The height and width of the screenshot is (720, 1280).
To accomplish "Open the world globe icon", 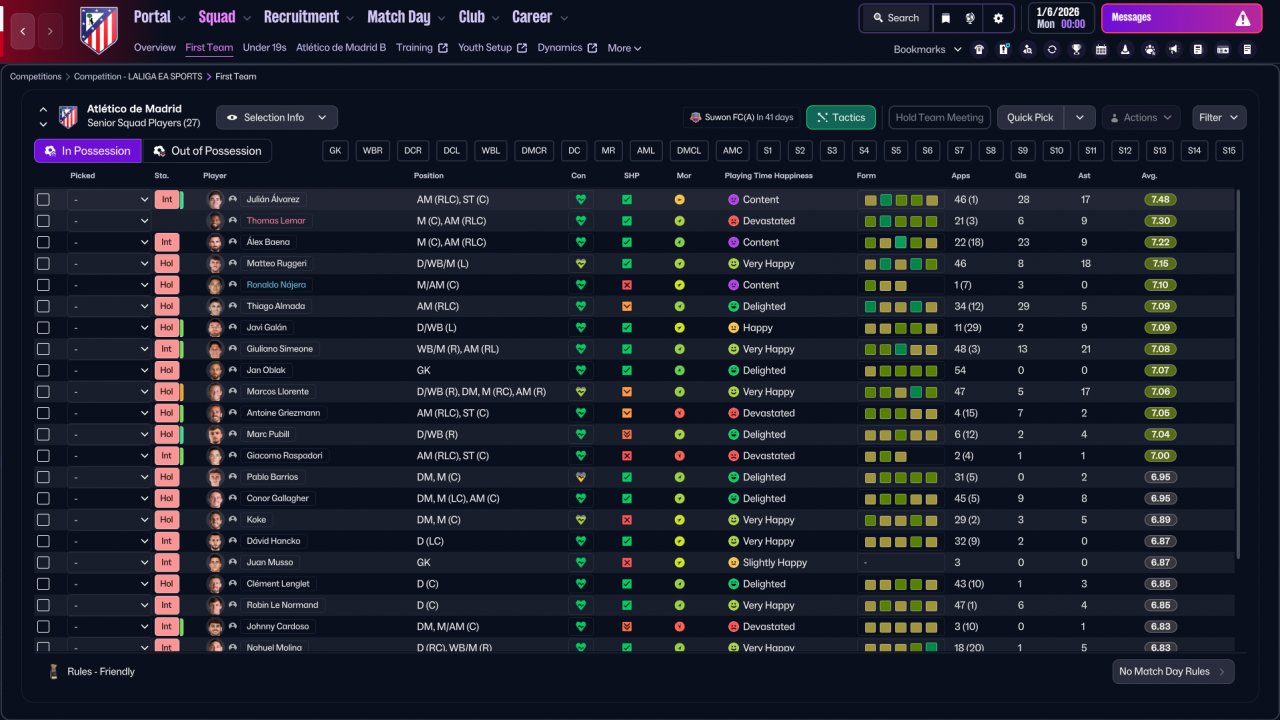I will 970,18.
